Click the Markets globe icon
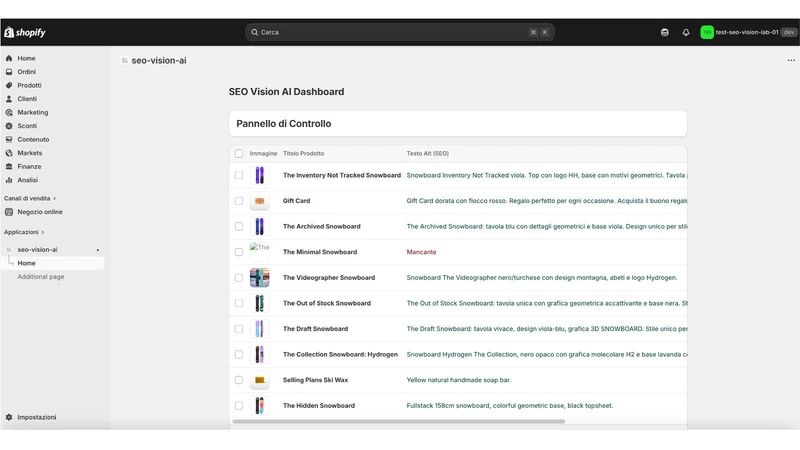The height and width of the screenshot is (450, 800). [9, 153]
